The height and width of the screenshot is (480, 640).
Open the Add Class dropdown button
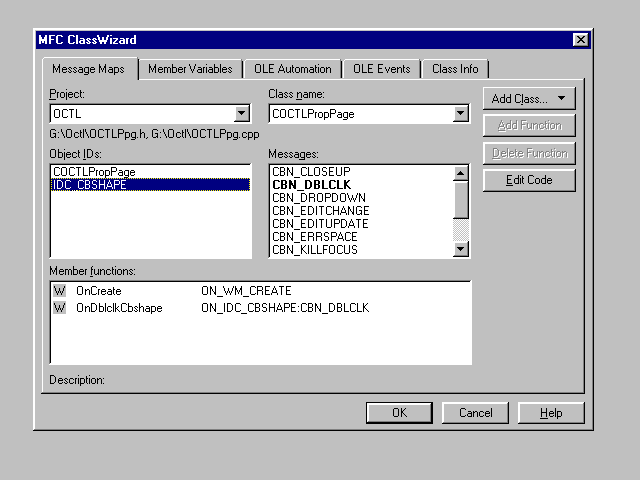point(530,98)
